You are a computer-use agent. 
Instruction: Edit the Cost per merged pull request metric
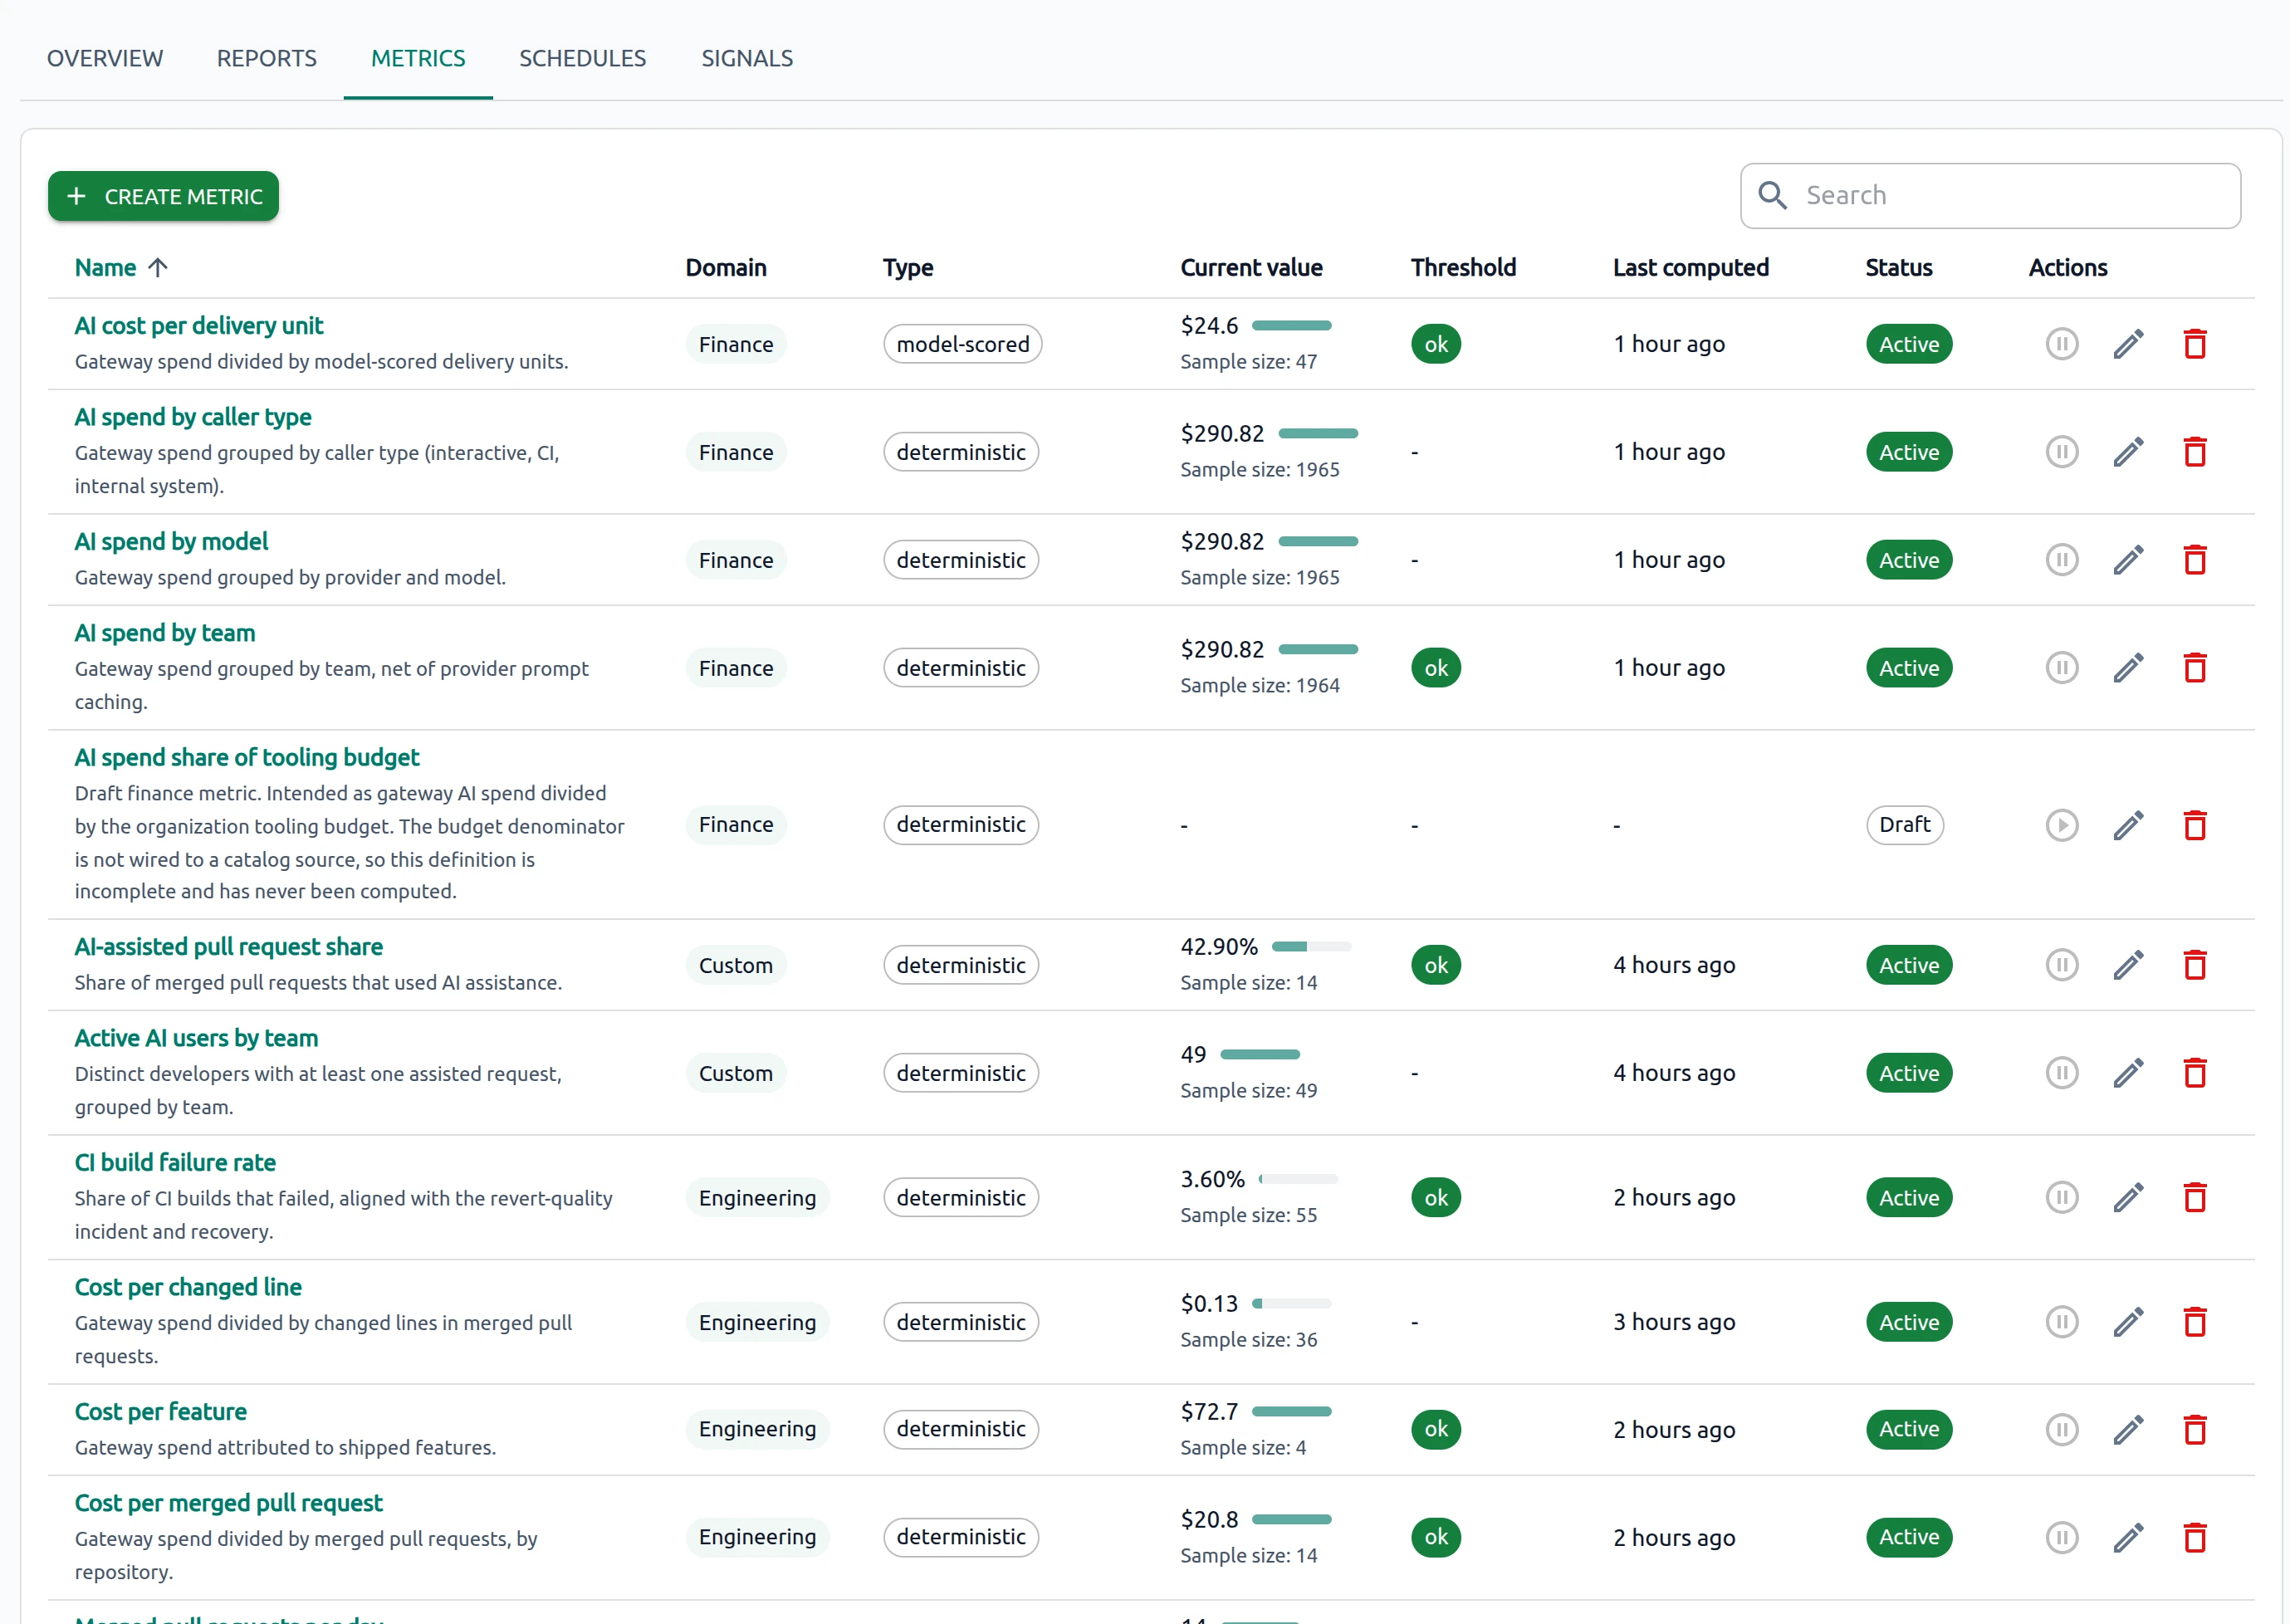point(2128,1537)
